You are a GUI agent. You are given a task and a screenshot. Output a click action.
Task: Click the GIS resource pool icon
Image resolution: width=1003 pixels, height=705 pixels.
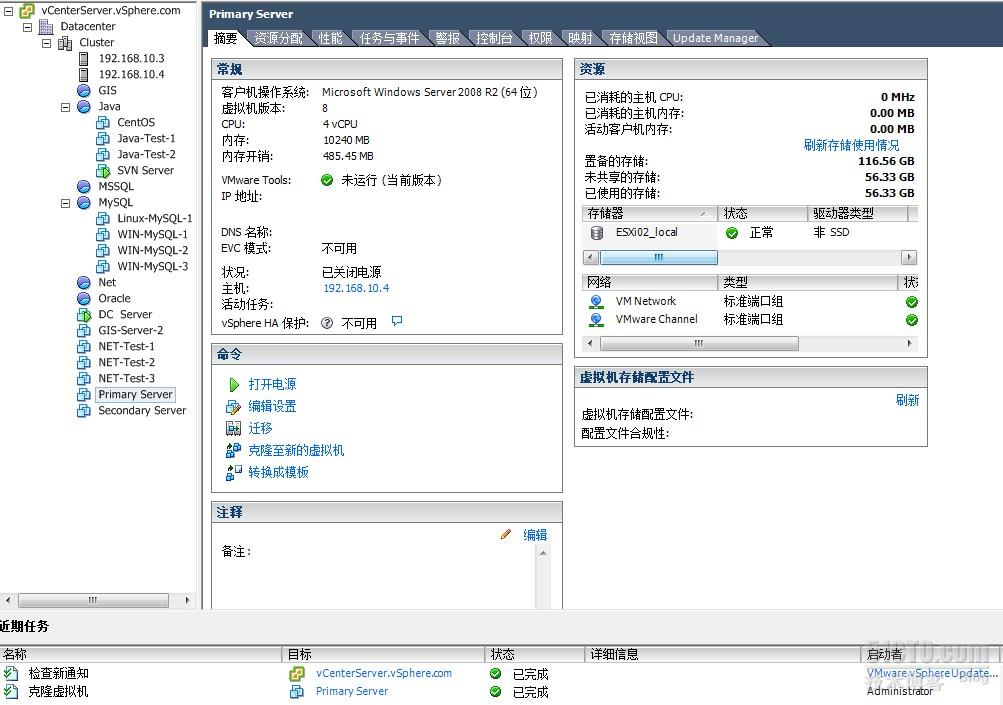[x=84, y=90]
